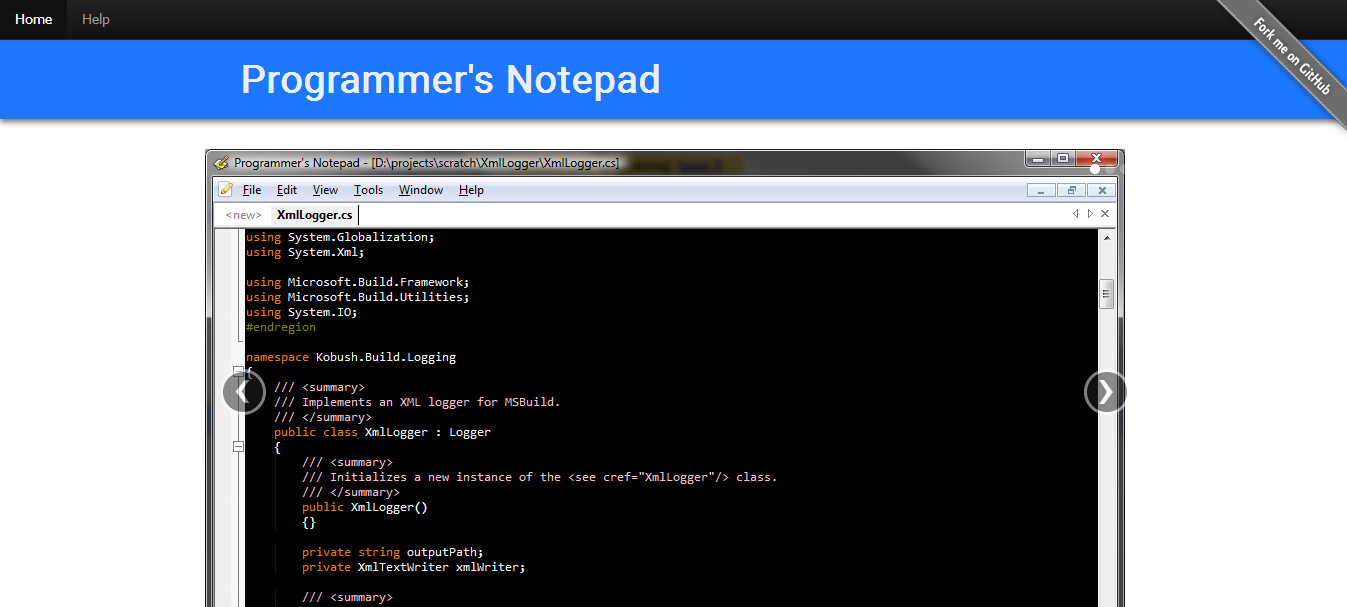Viewport: 1347px width, 607px height.
Task: Click 'private XmlTextWriter xmlWriter;' line
Action: coord(414,567)
